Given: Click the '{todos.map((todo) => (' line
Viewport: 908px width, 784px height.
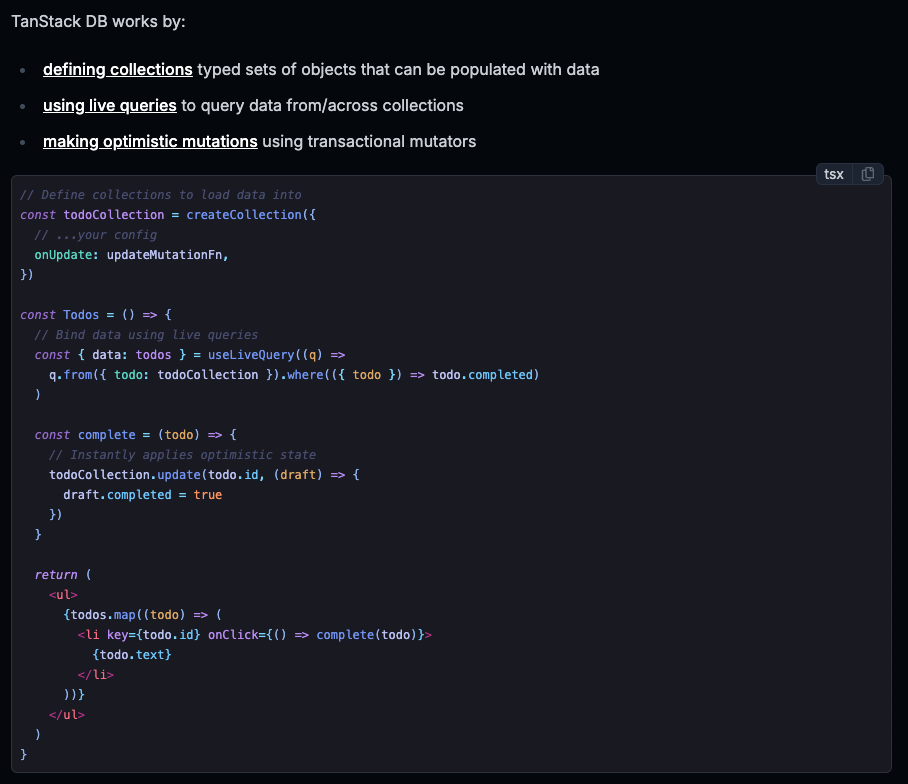Looking at the screenshot, I should [142, 614].
